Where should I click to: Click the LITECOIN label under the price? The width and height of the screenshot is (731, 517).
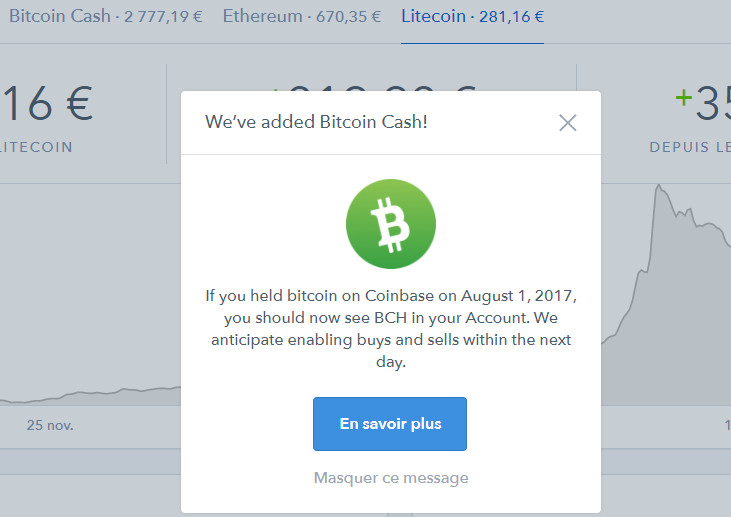point(36,147)
